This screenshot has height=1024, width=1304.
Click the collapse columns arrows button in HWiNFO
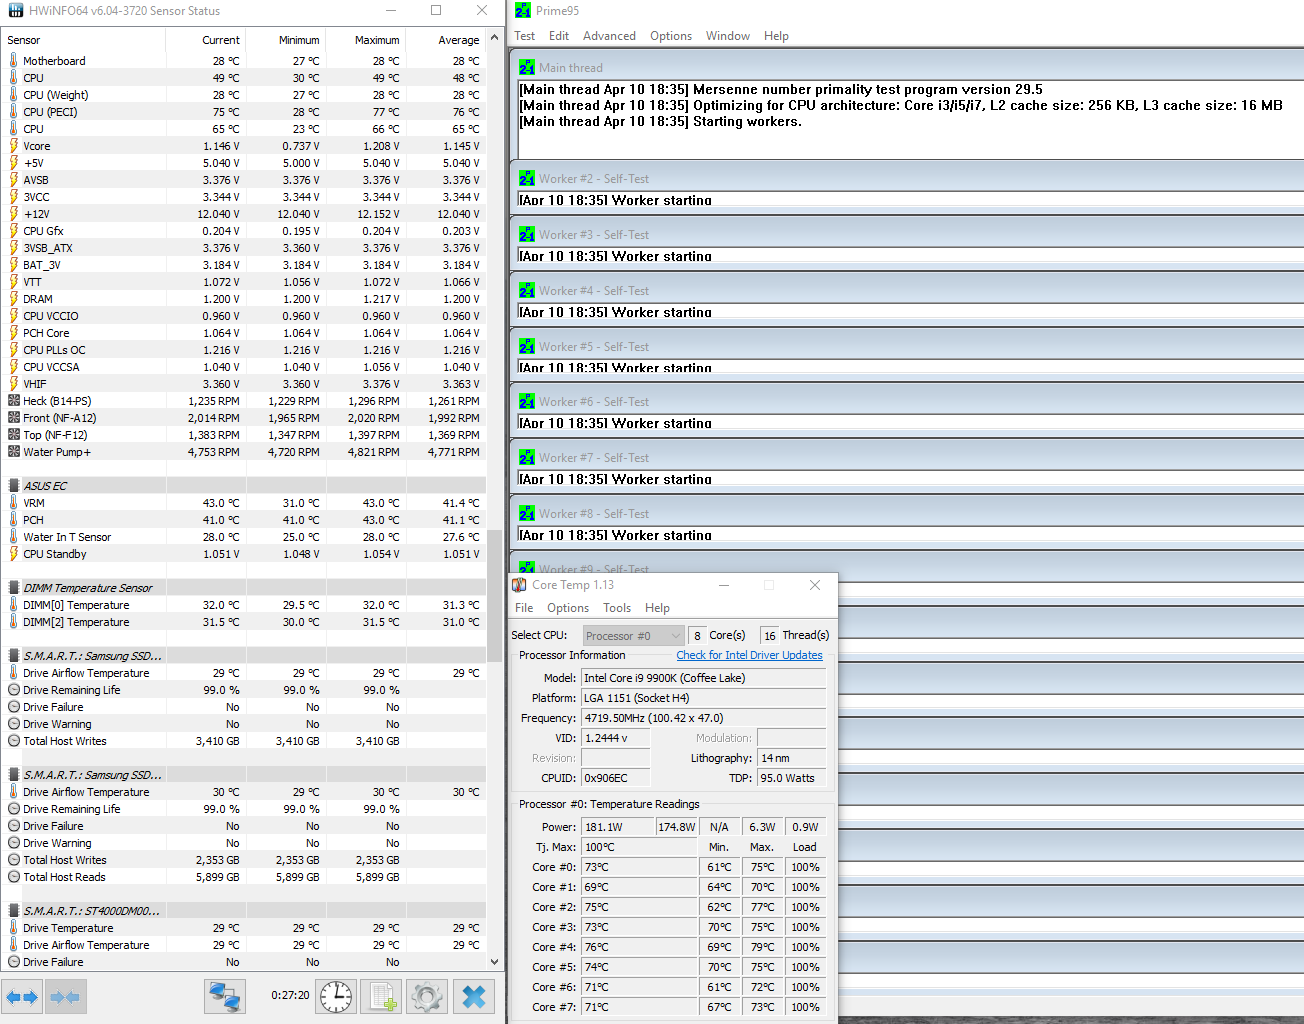pyautogui.click(x=65, y=997)
